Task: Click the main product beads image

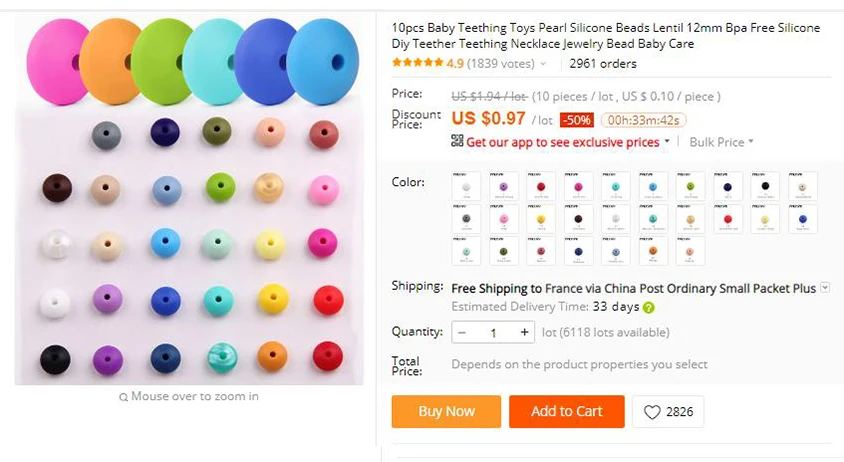Action: pos(191,200)
